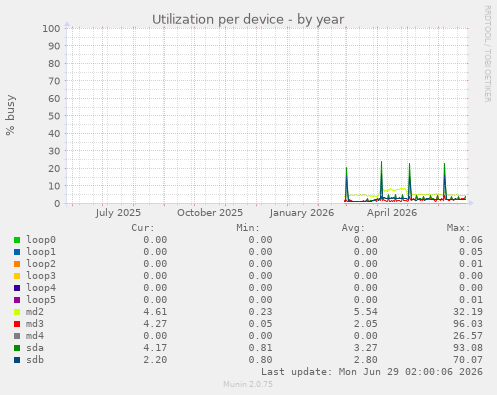This screenshot has width=497, height=395.
Task: Click the md2 device label
Action: coord(35,312)
